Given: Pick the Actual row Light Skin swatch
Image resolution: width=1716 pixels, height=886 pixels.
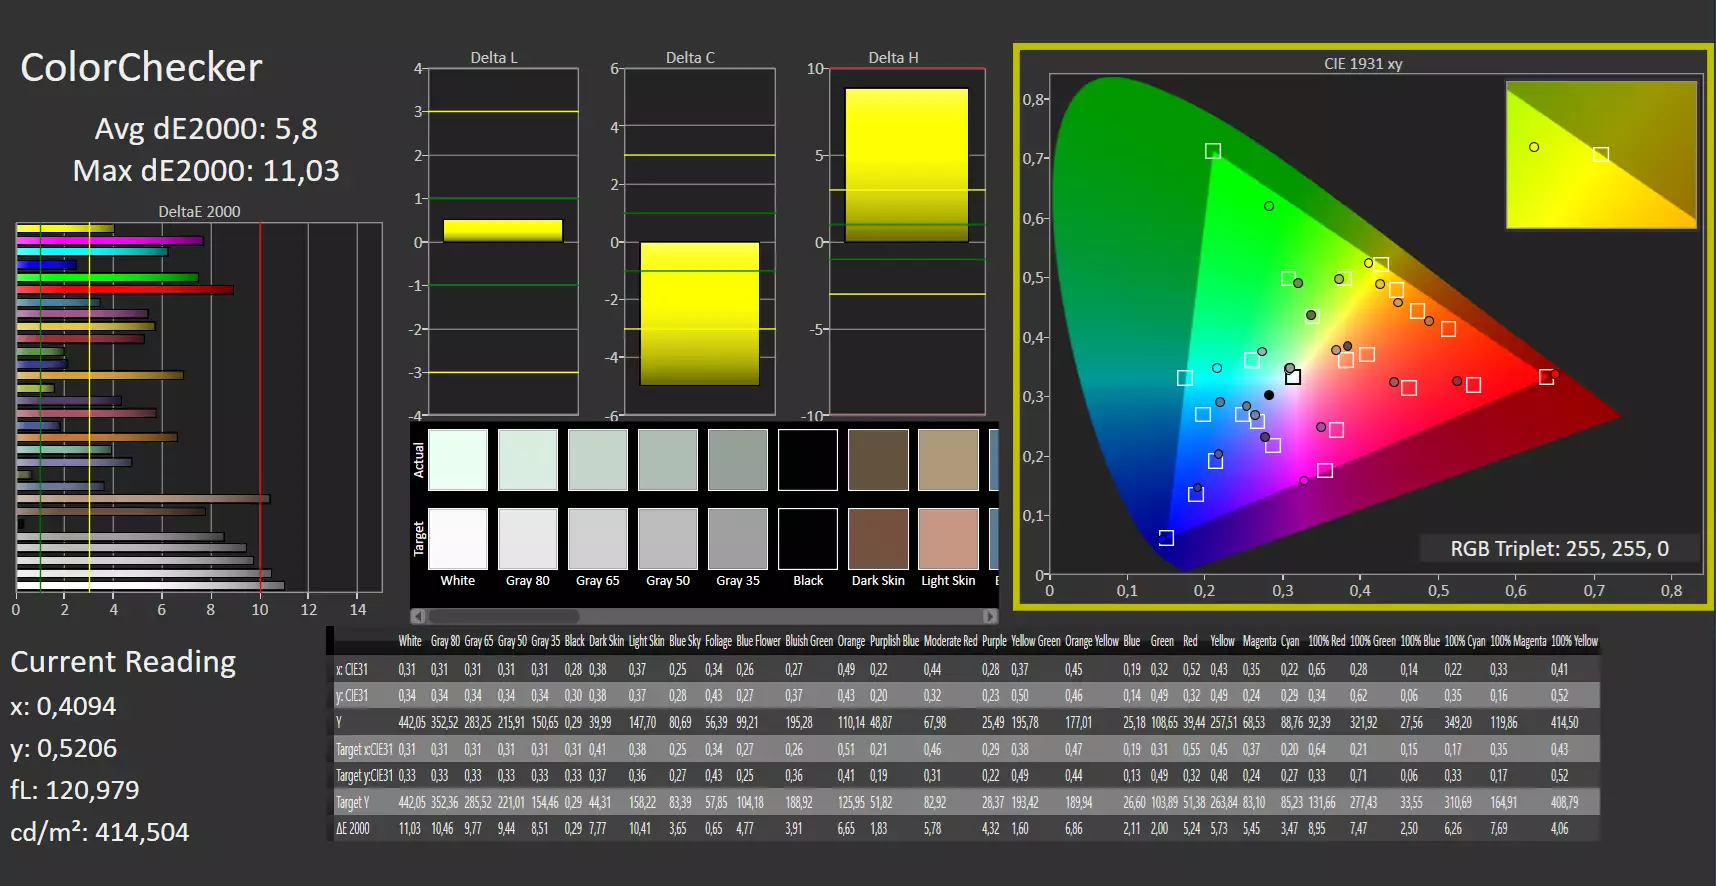Looking at the screenshot, I should (948, 460).
